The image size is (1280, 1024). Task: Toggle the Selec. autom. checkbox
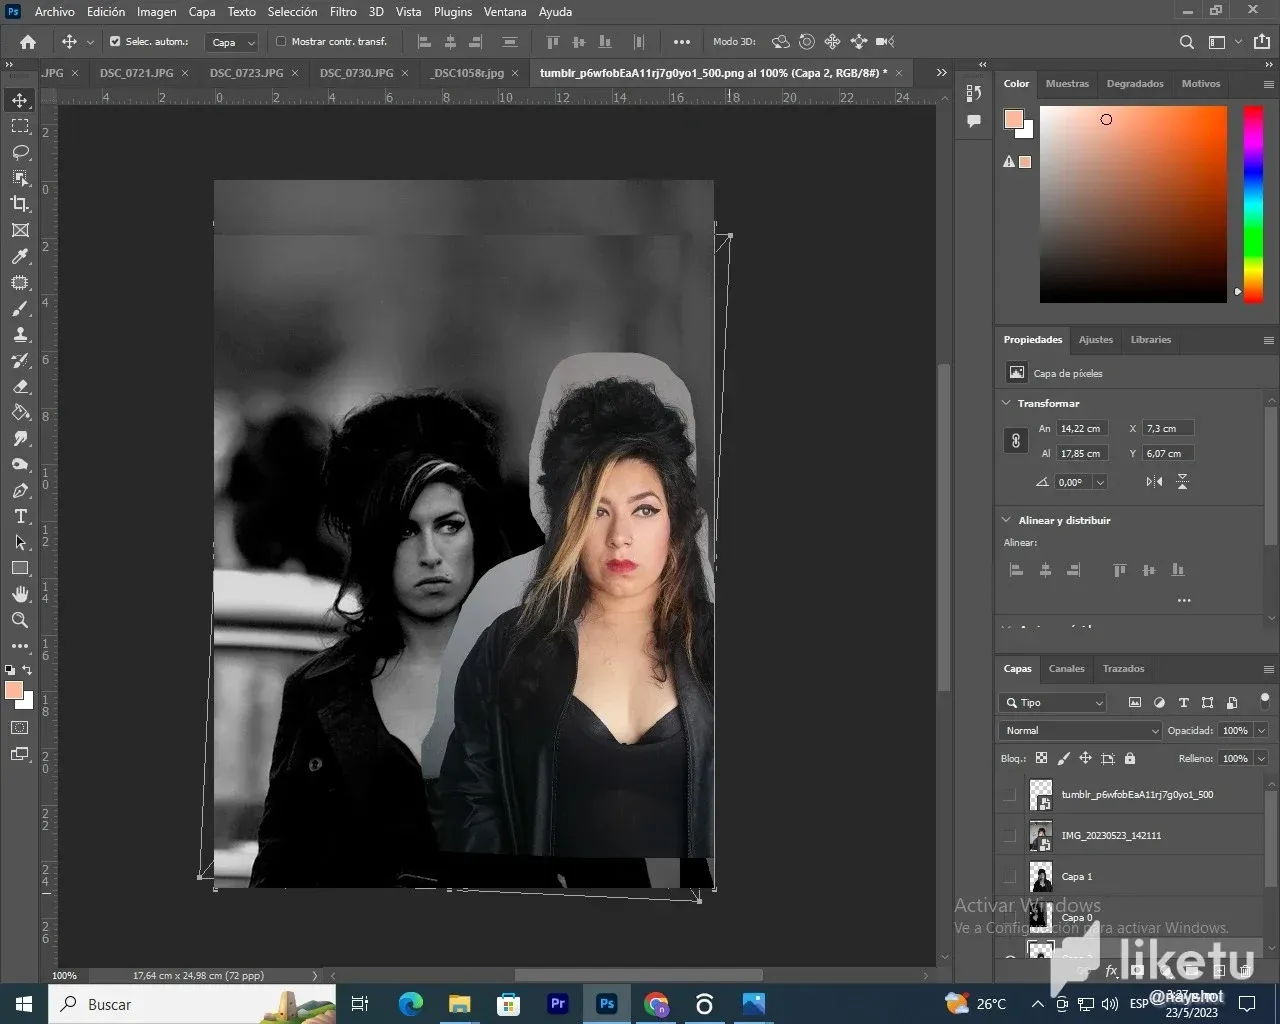[115, 42]
